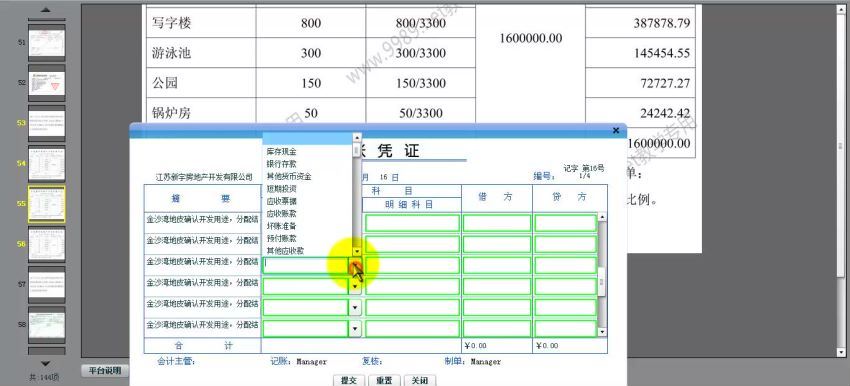The height and width of the screenshot is (386, 850).
Task: Click the 写字楼 cell in document table
Action: pos(201,23)
